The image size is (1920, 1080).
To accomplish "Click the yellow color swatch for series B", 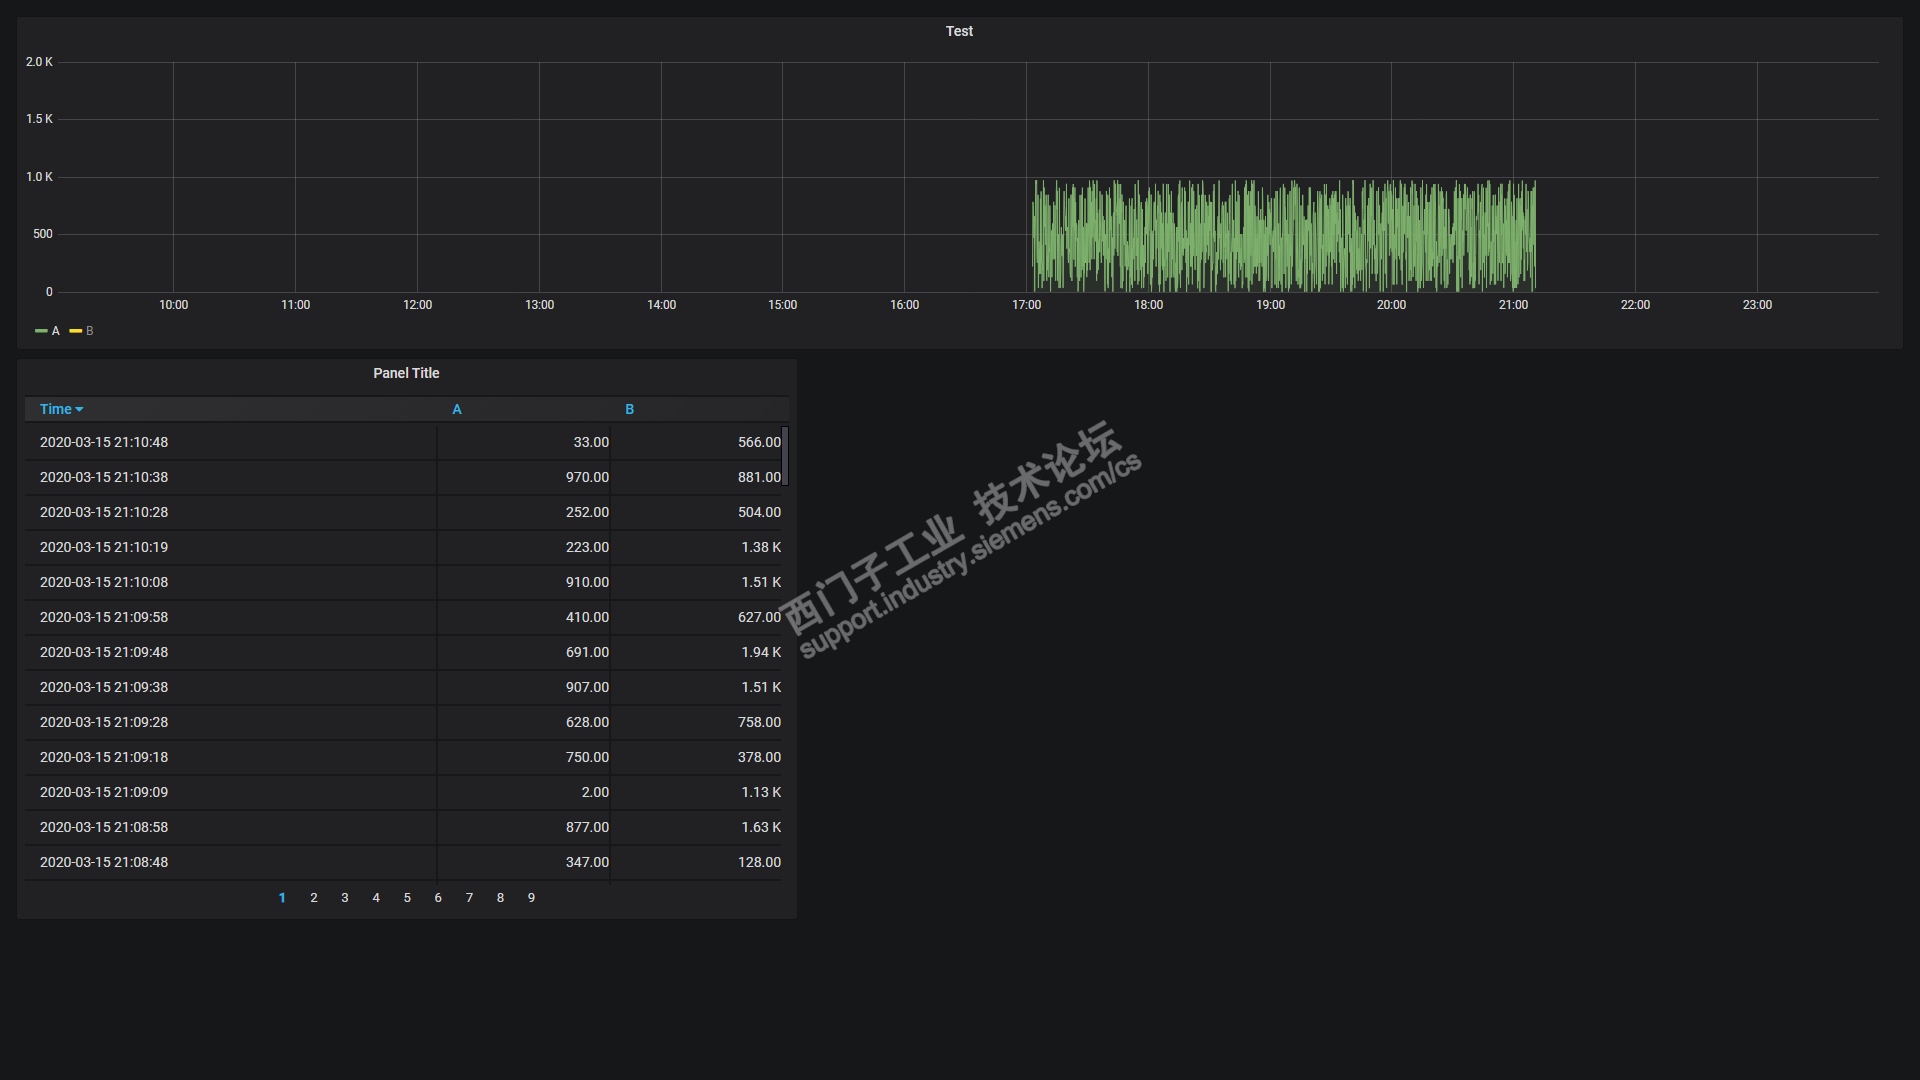I will [x=75, y=331].
